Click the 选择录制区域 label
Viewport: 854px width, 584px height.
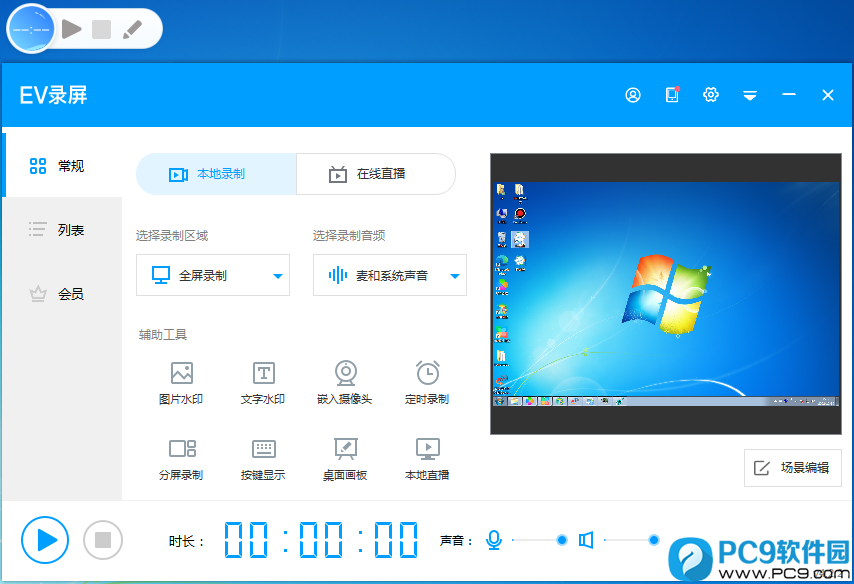172,235
